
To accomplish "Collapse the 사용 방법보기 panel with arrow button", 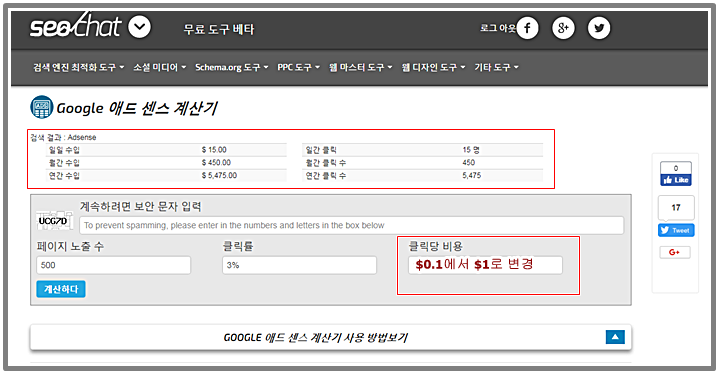I will coord(615,337).
